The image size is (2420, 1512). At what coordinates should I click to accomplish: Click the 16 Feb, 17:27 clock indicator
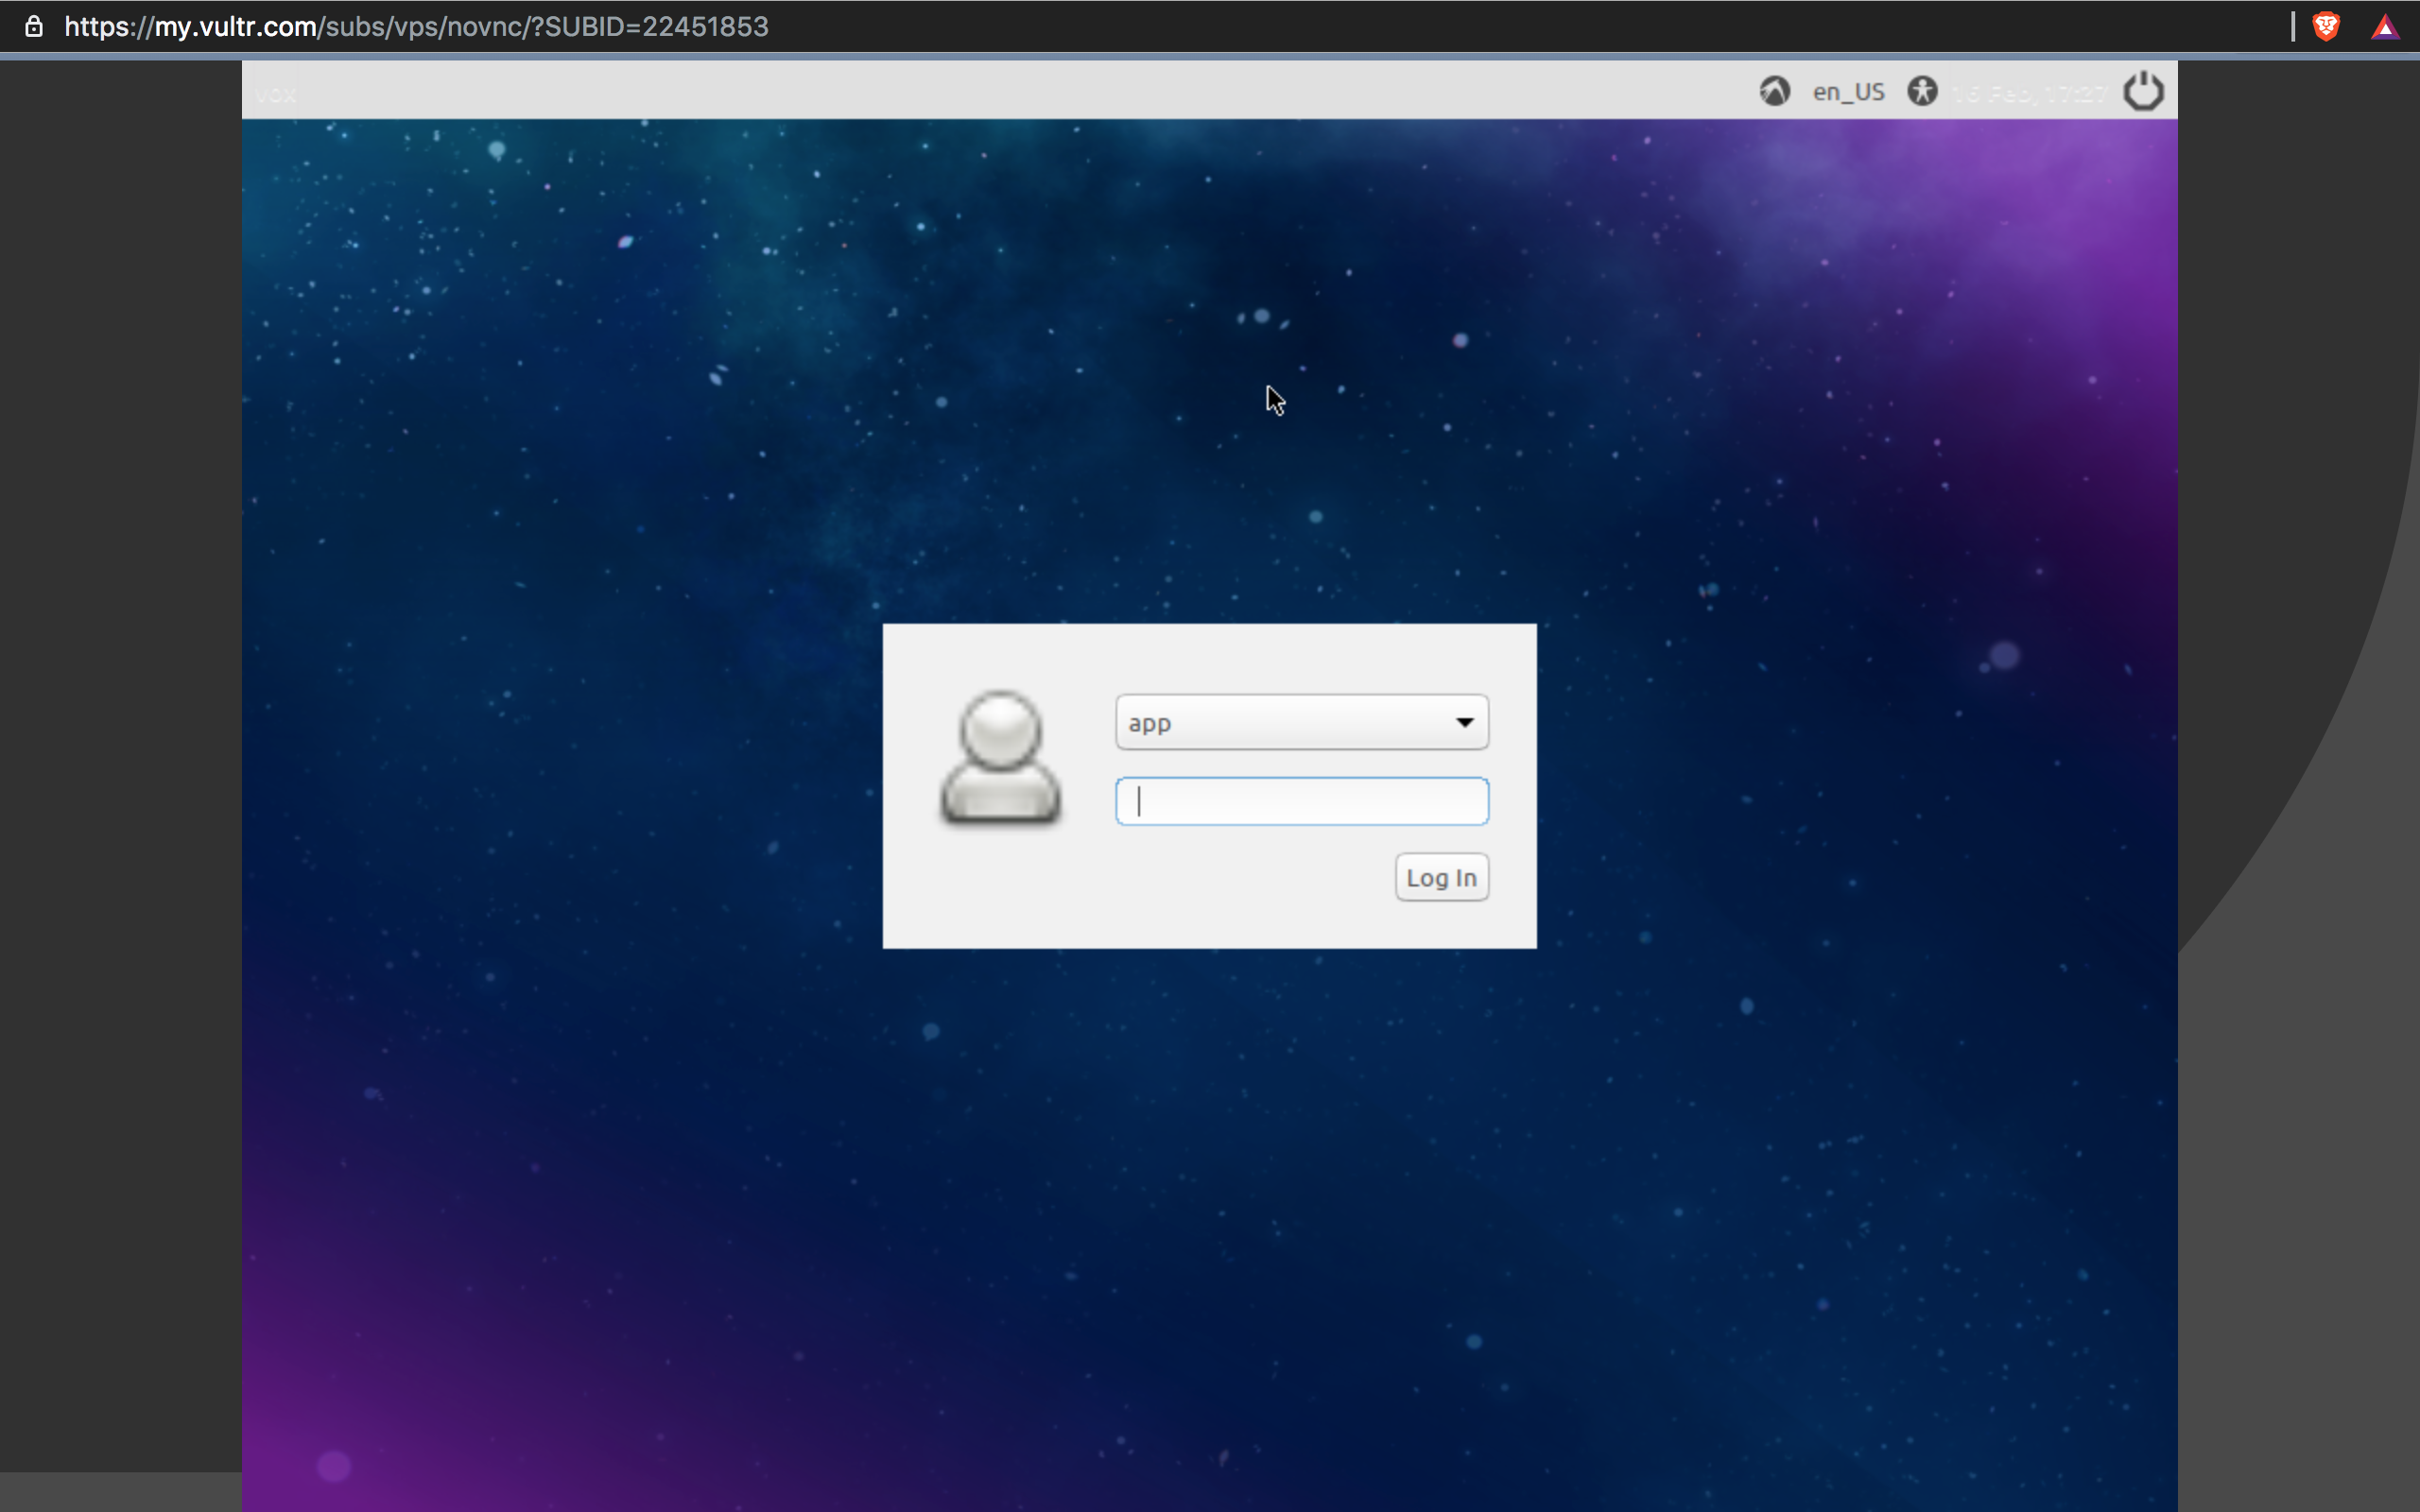pos(2030,94)
